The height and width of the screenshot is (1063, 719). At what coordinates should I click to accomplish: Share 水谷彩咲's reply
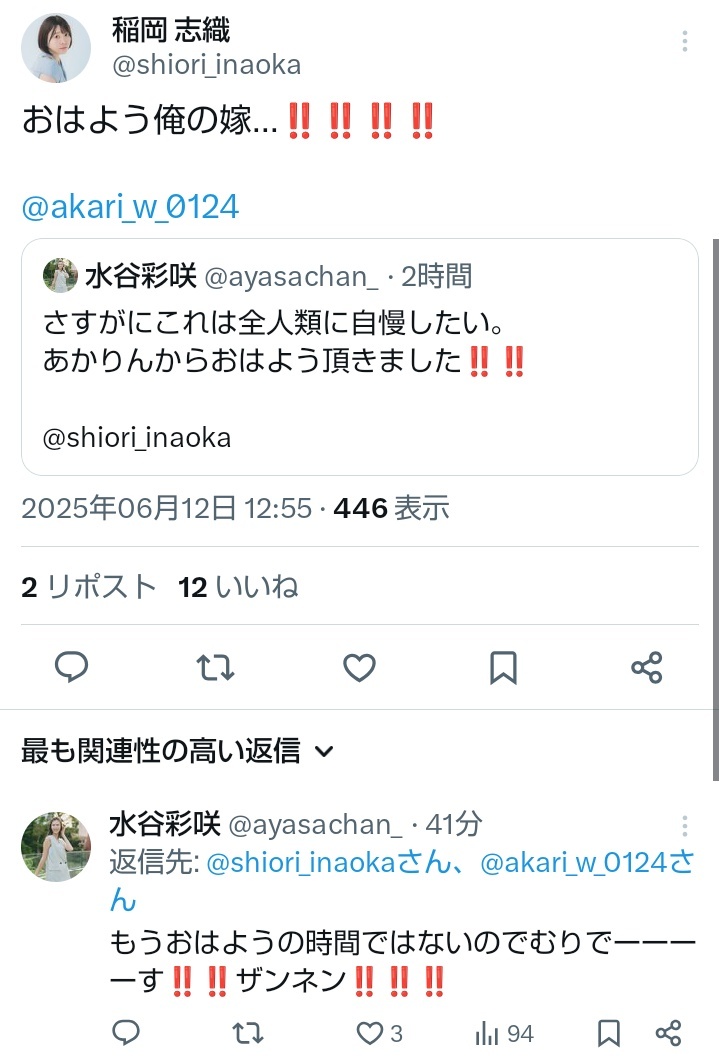tap(668, 1033)
